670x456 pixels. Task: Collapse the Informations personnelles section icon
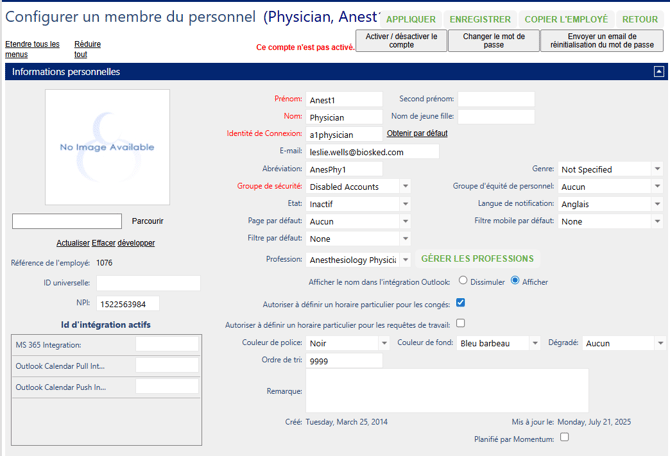658,72
